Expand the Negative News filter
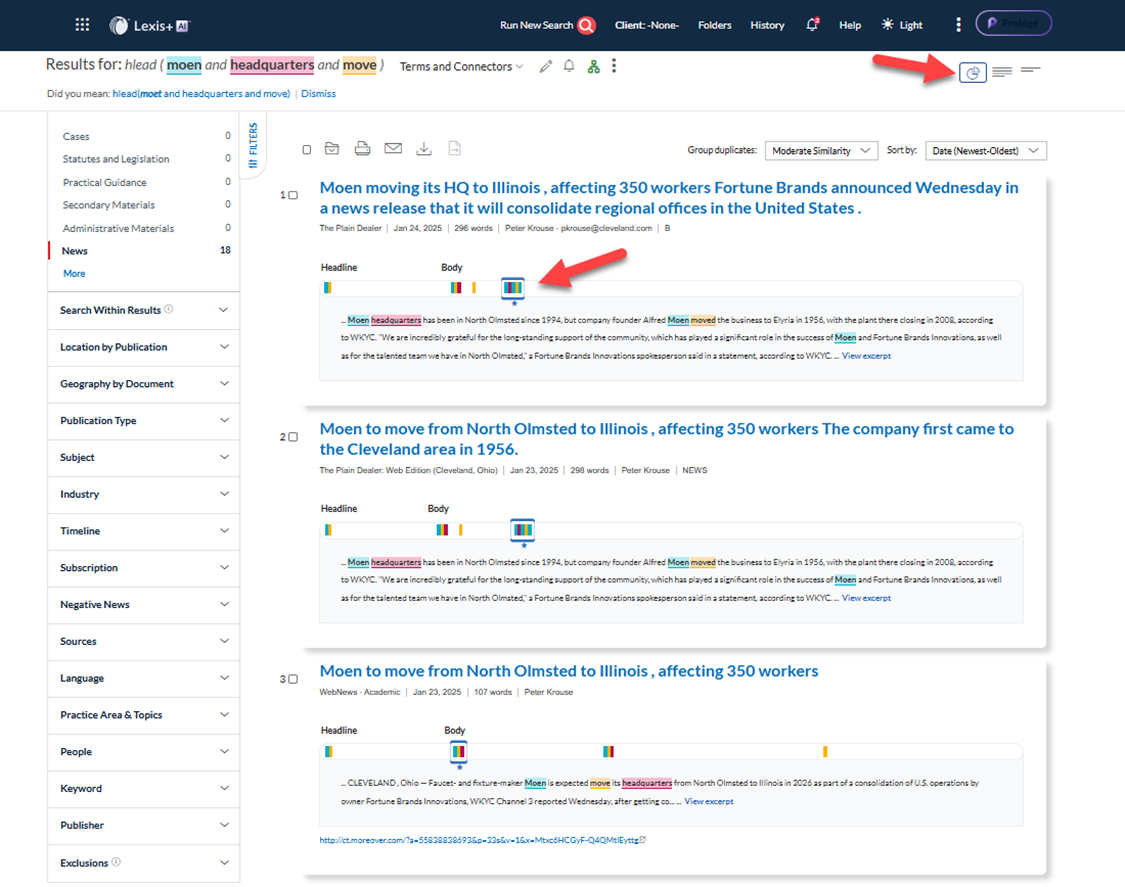1125x887 pixels. 143,605
